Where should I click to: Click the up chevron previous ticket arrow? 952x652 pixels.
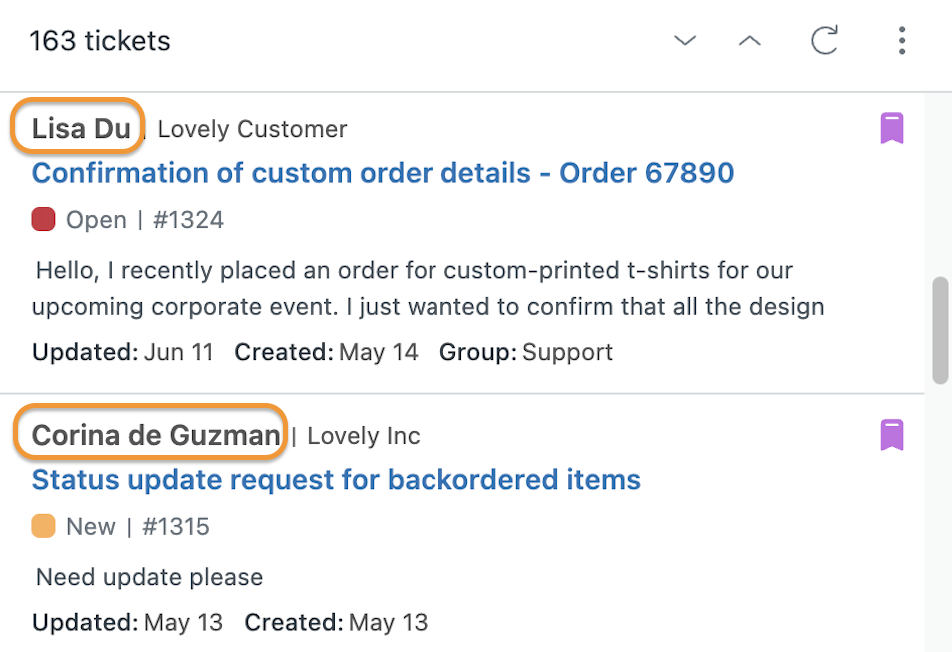(x=750, y=41)
